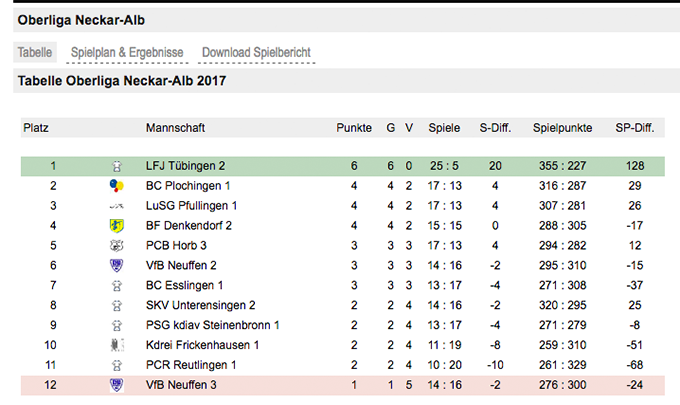This screenshot has width=680, height=405.
Task: Click the PCR Reutlingen 1 placeholder logo
Action: pos(117,366)
